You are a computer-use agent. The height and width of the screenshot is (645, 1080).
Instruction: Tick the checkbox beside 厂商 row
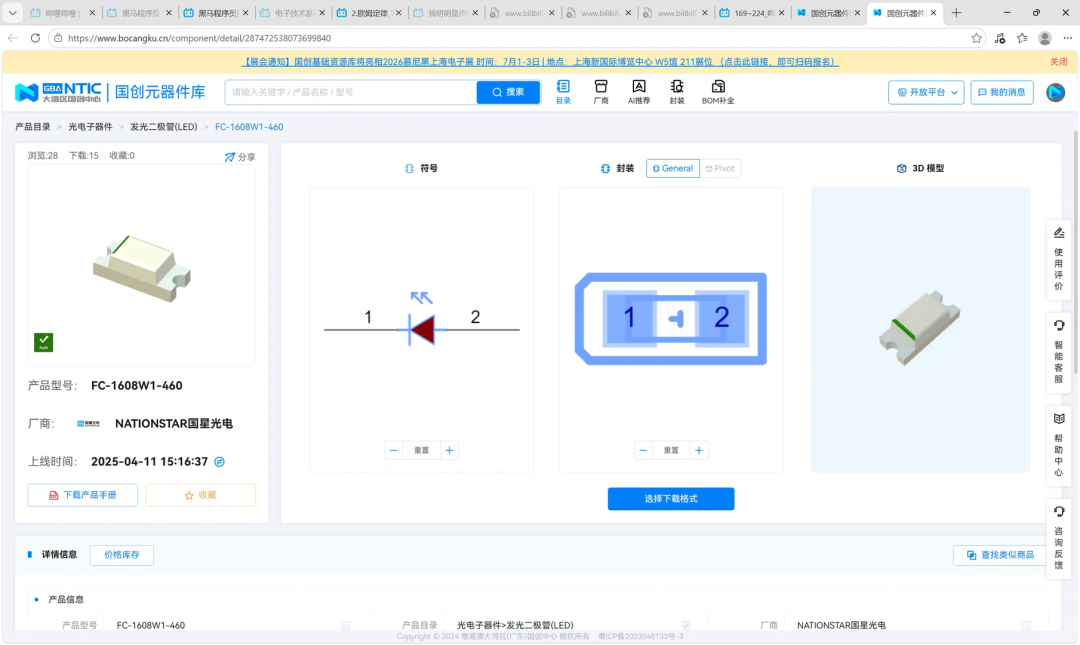(x=1026, y=626)
